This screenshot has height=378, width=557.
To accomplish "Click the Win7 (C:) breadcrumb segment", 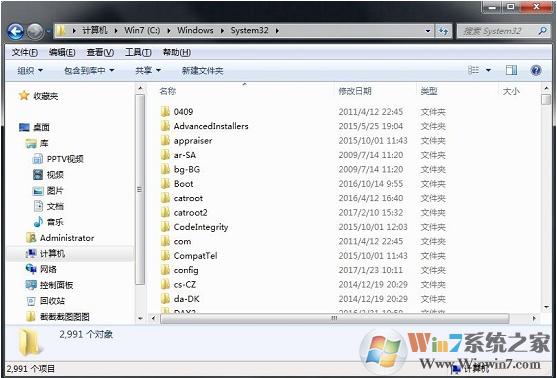I will [142, 30].
